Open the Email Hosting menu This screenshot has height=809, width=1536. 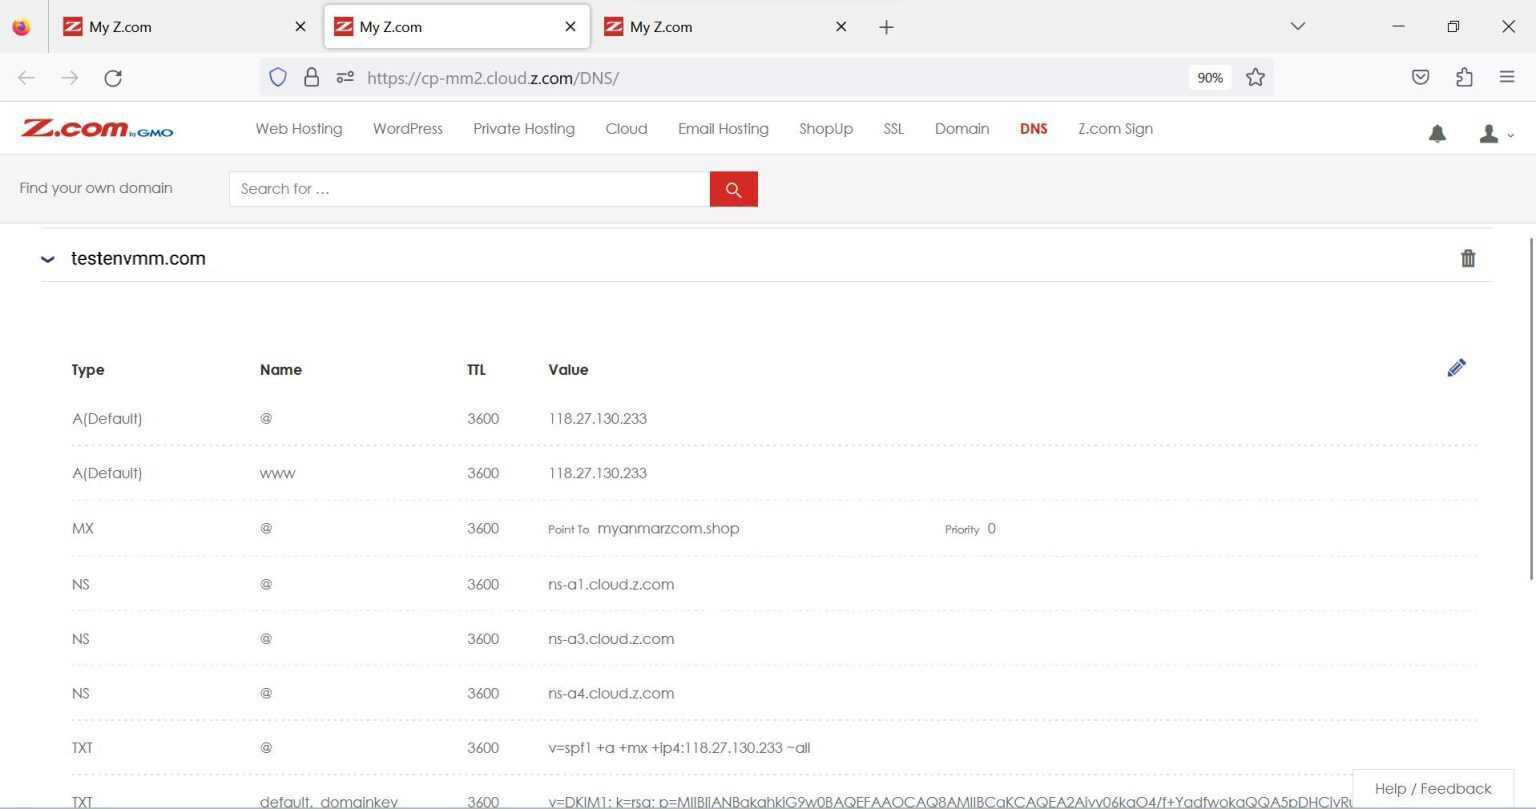click(723, 128)
